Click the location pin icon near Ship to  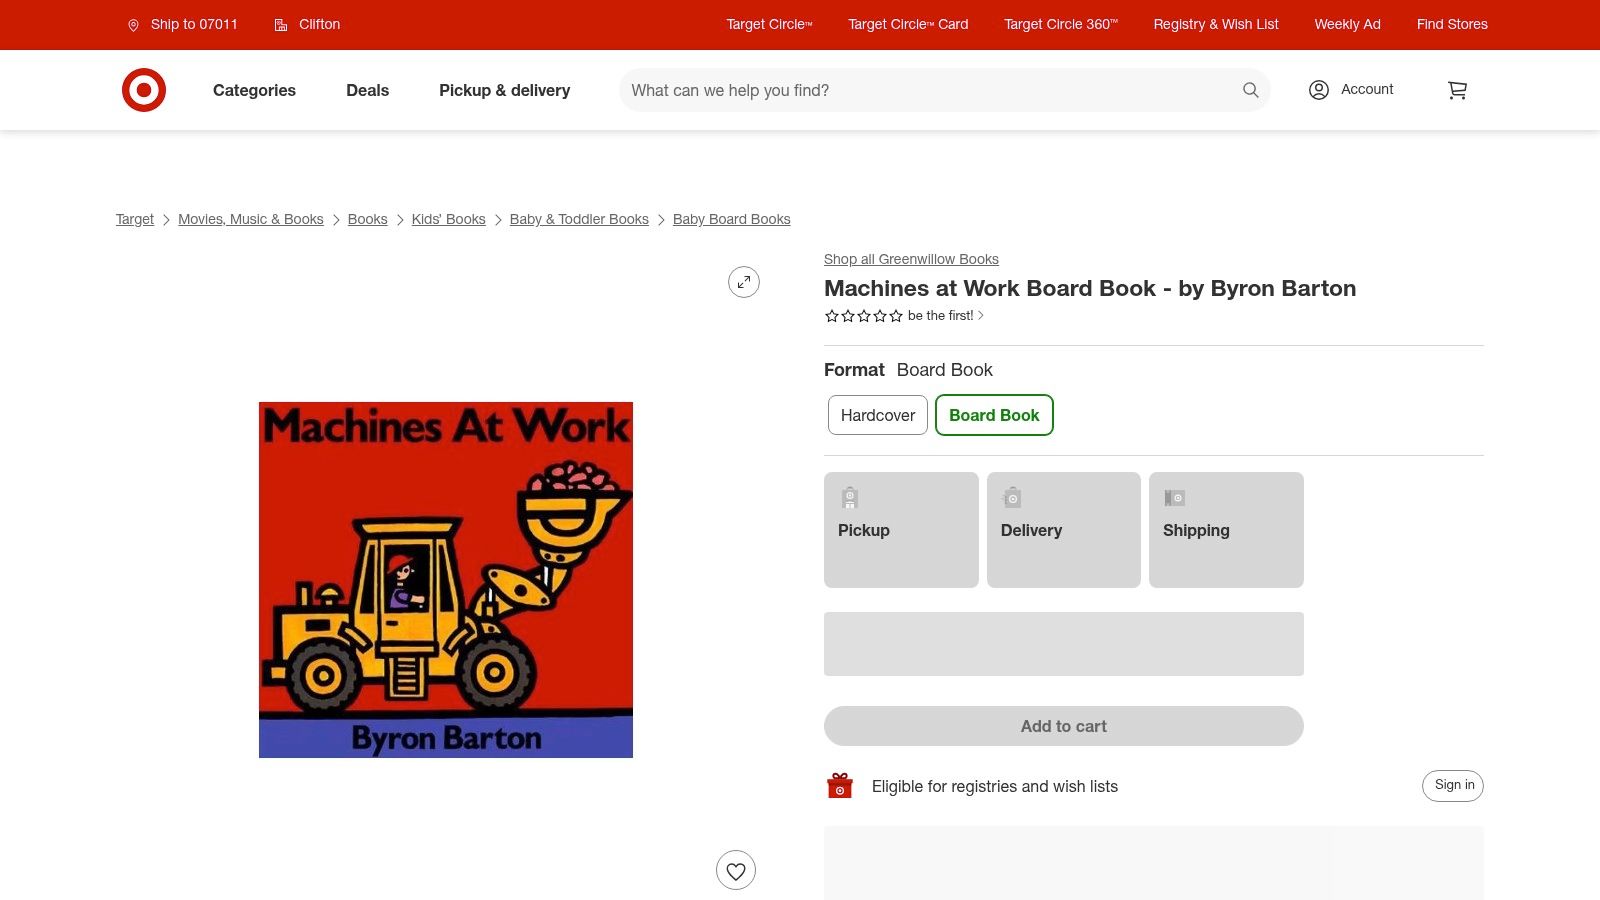point(133,25)
